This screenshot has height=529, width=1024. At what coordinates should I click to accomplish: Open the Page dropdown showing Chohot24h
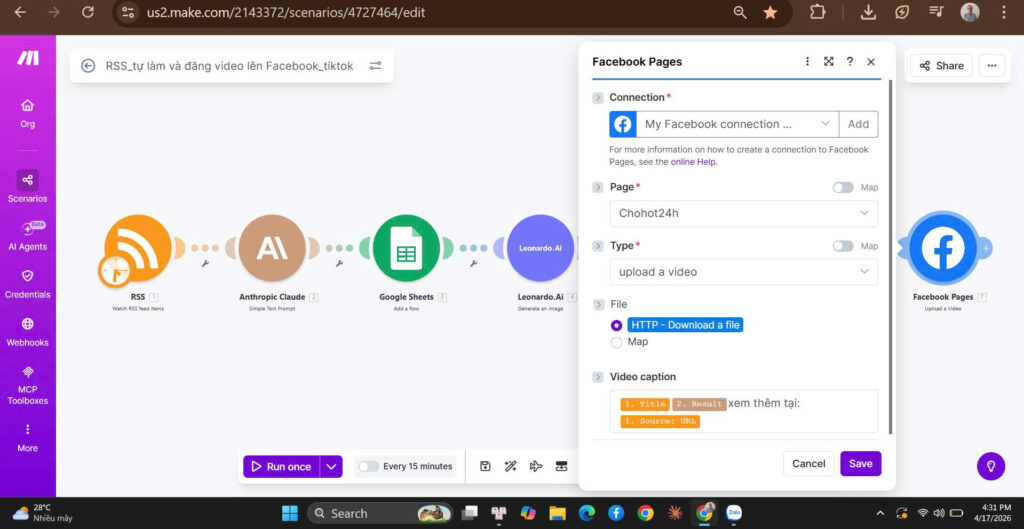pos(743,213)
